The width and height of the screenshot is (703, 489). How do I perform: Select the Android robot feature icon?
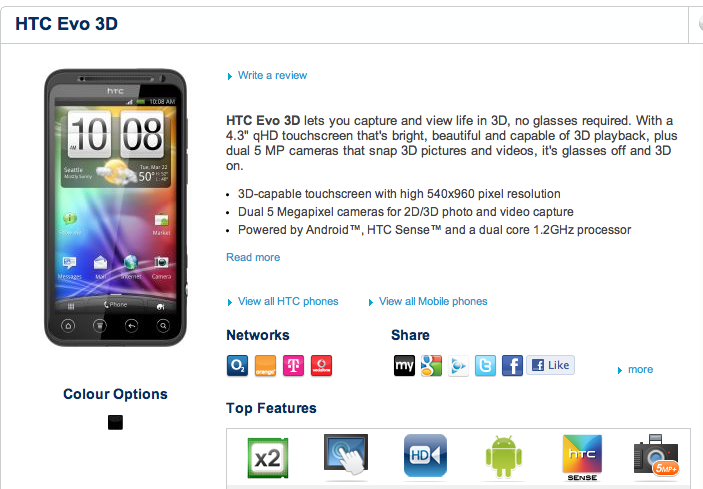[x=503, y=457]
